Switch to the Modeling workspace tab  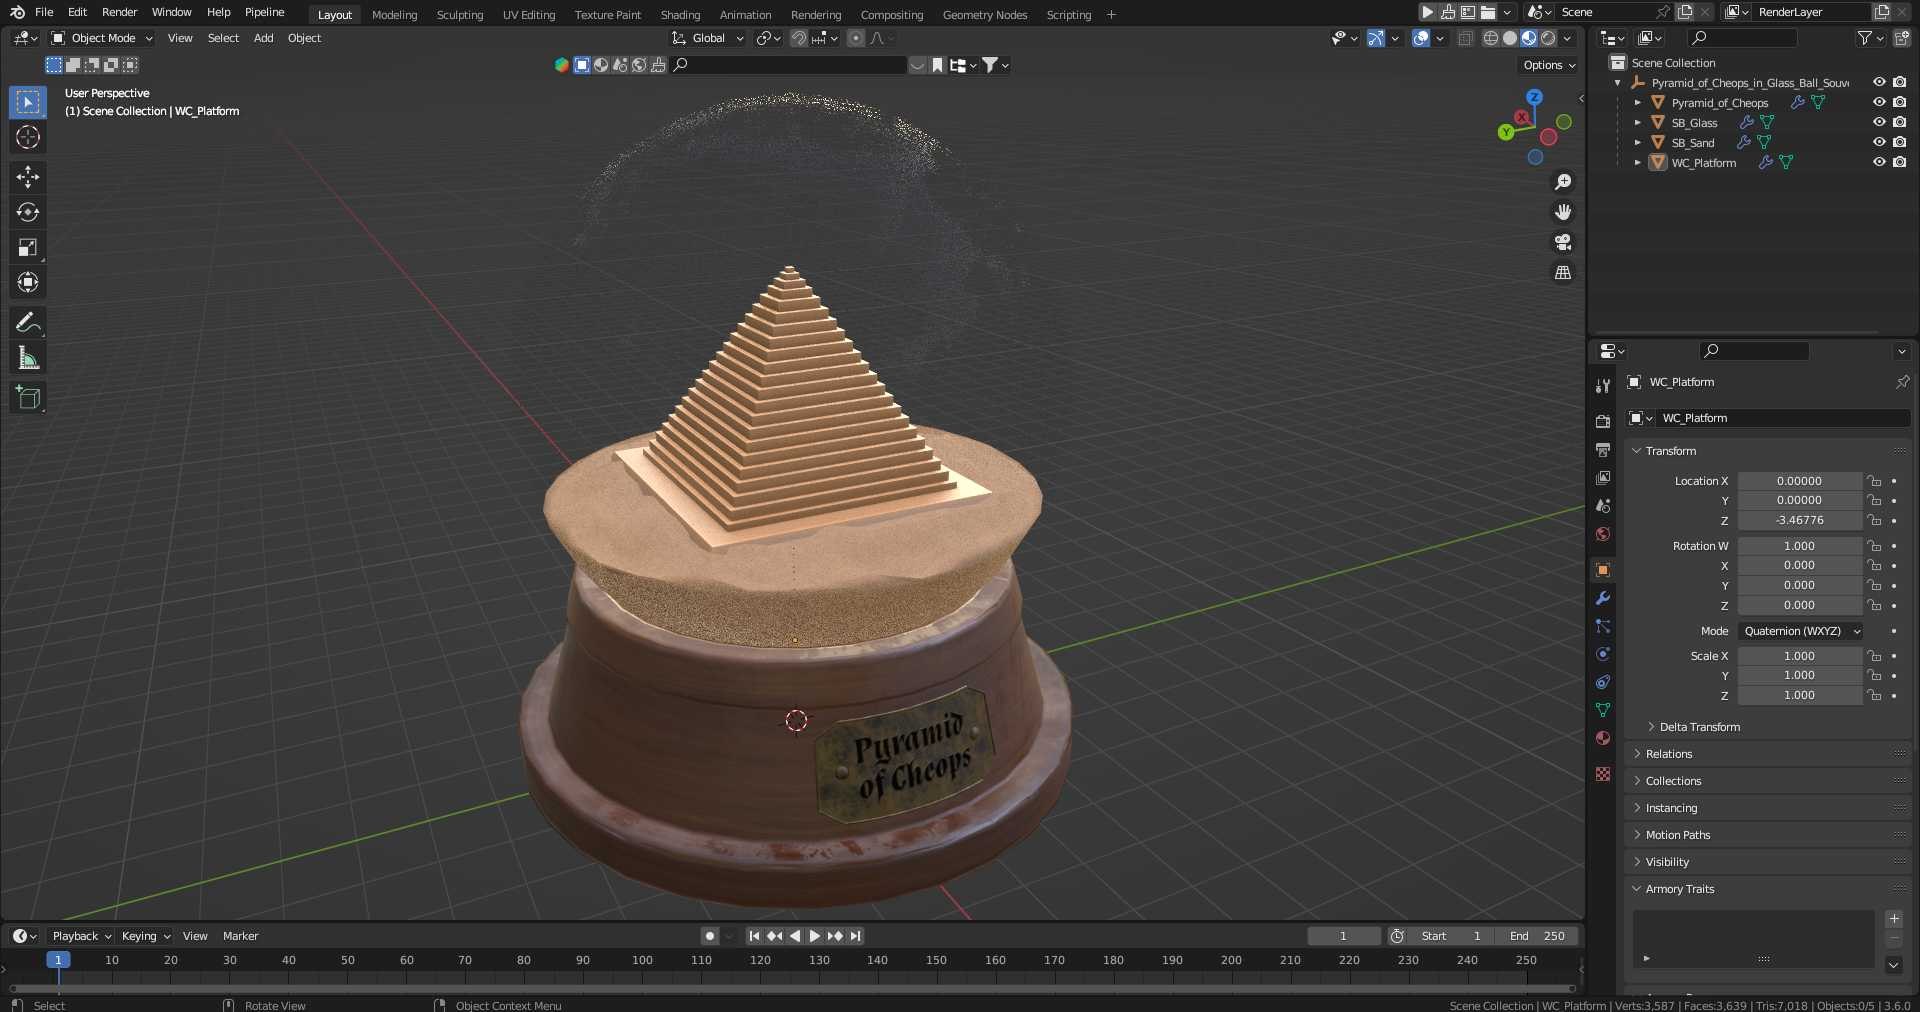394,15
